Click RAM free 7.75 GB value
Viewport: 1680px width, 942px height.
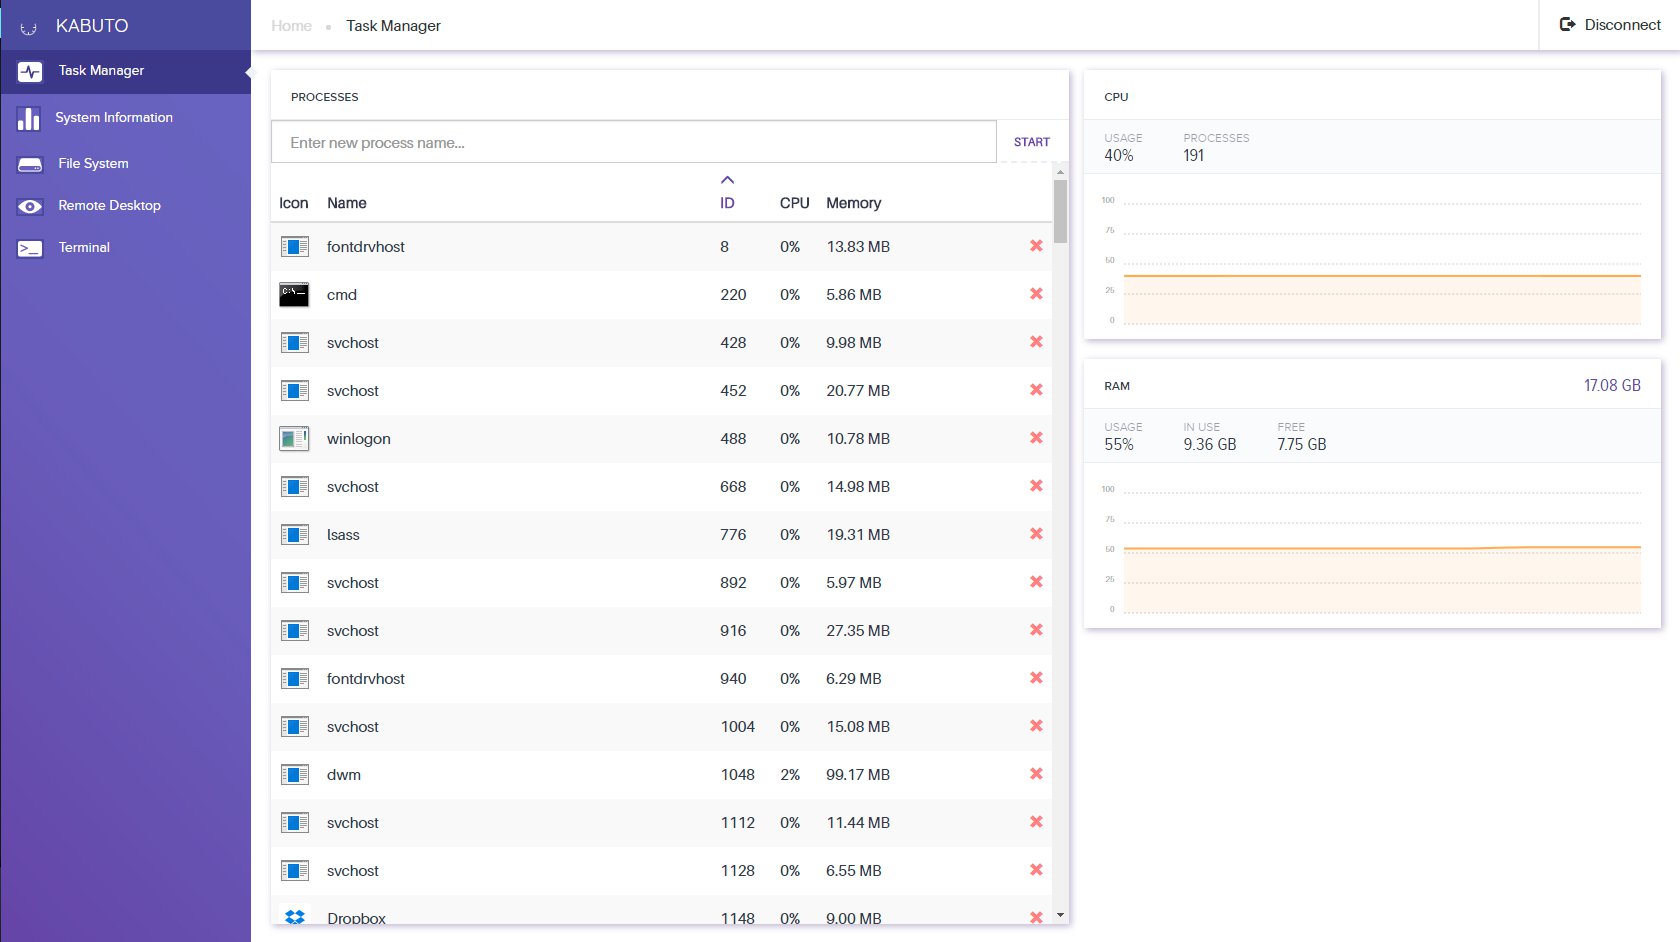tap(1302, 445)
